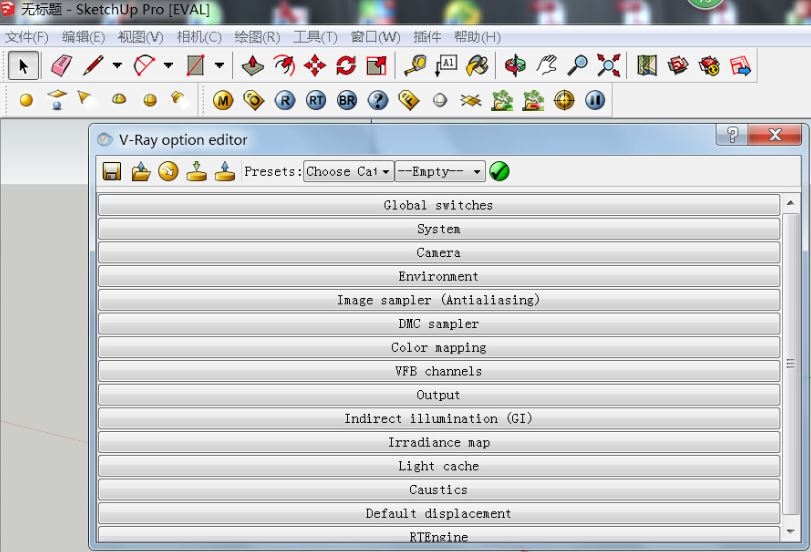Select the Arc tool
811x552 pixels.
144,66
